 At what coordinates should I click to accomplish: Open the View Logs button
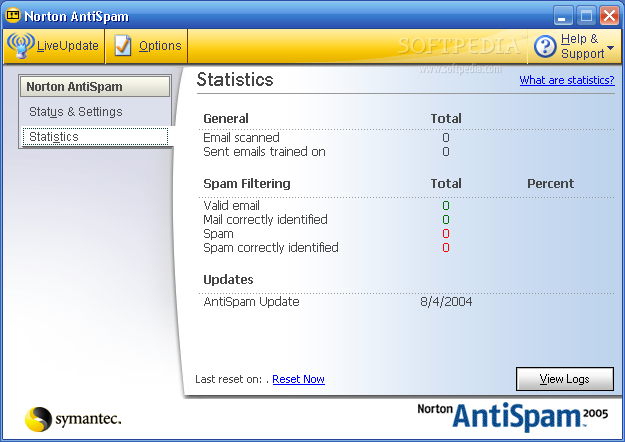coord(565,379)
